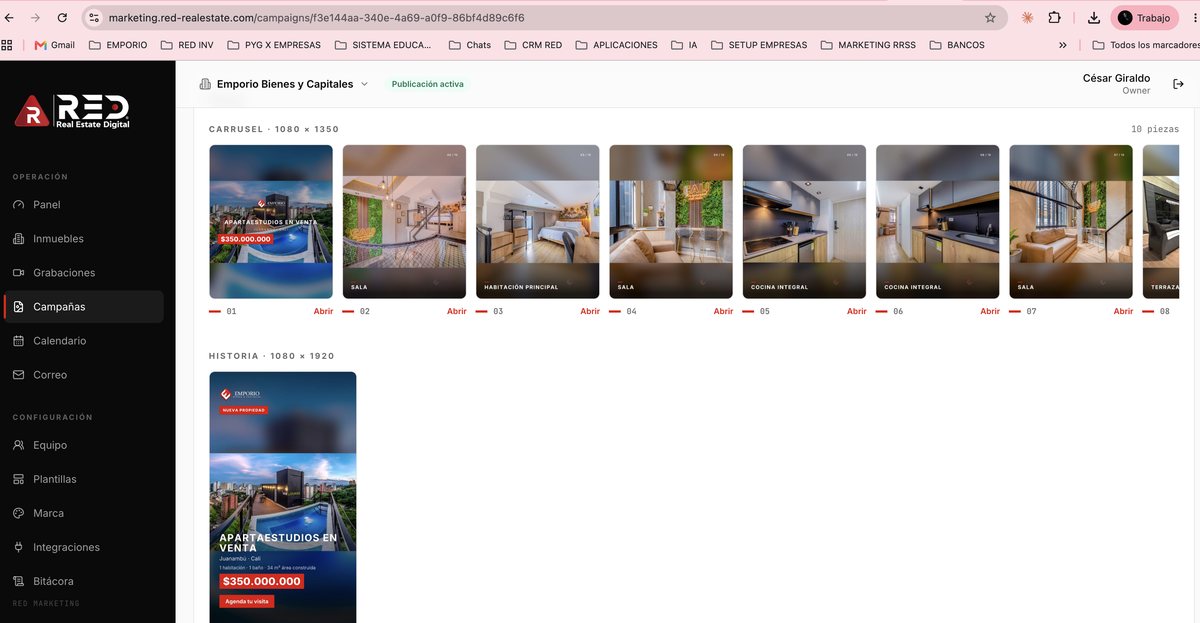This screenshot has width=1200, height=623.
Task: Click the logout icon beside César Giraldo
Action: tap(1178, 84)
